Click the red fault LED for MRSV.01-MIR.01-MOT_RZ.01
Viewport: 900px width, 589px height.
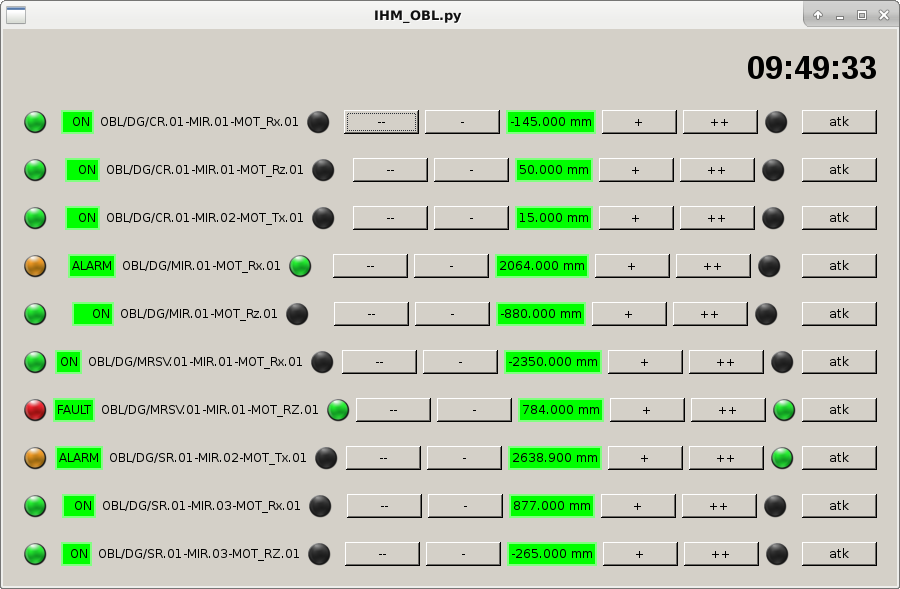(x=35, y=410)
